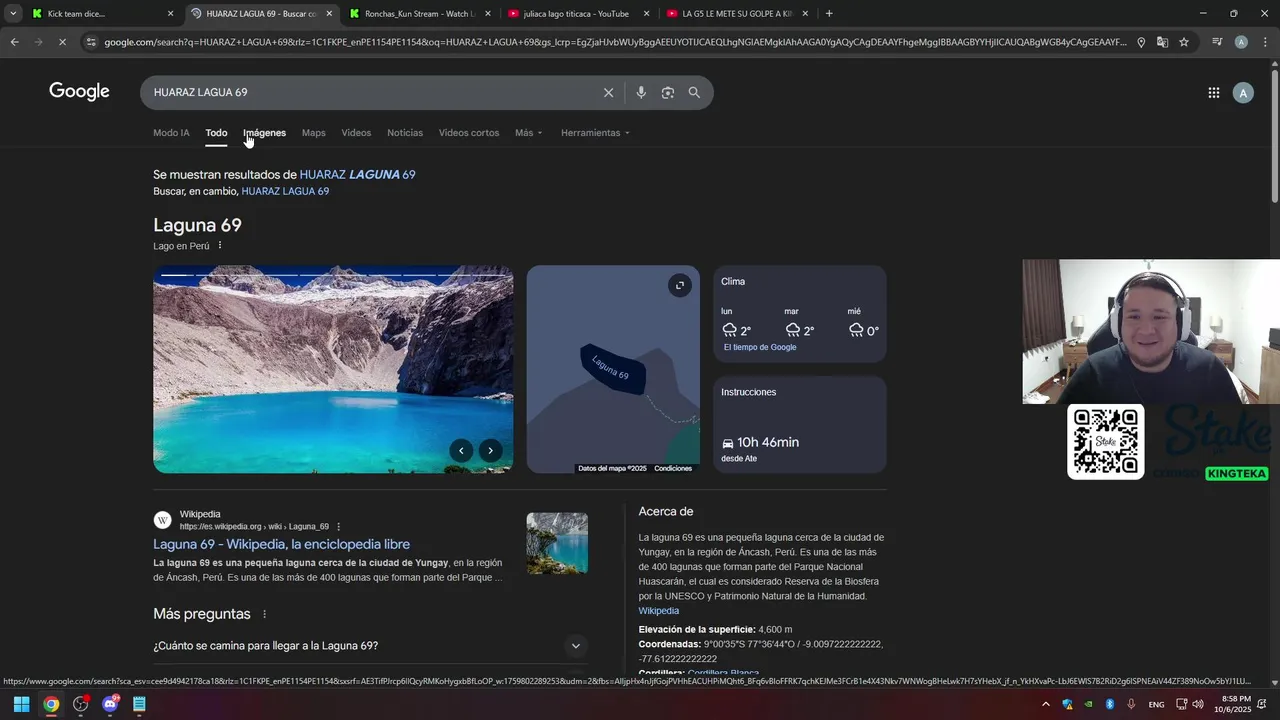Search instead for HUARAZ LAGUA 69
The image size is (1280, 720).
[x=285, y=191]
